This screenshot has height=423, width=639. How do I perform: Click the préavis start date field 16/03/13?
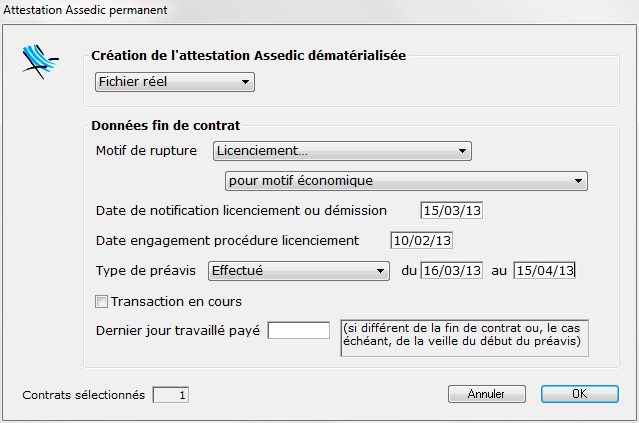click(452, 271)
